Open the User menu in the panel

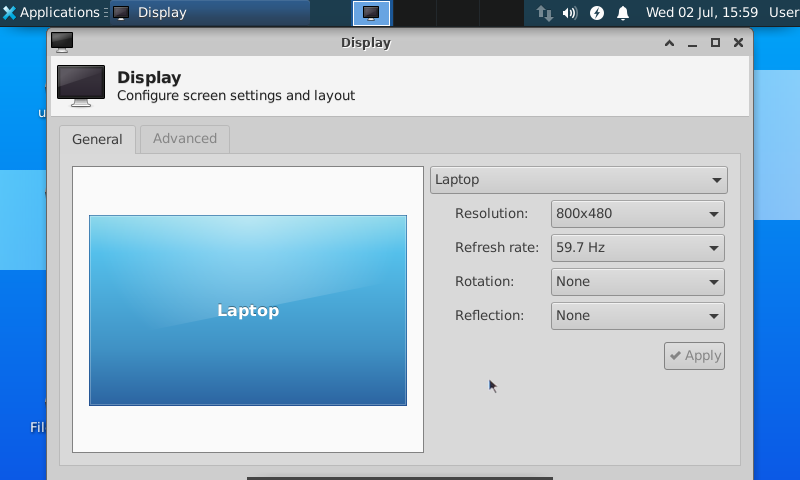[783, 13]
